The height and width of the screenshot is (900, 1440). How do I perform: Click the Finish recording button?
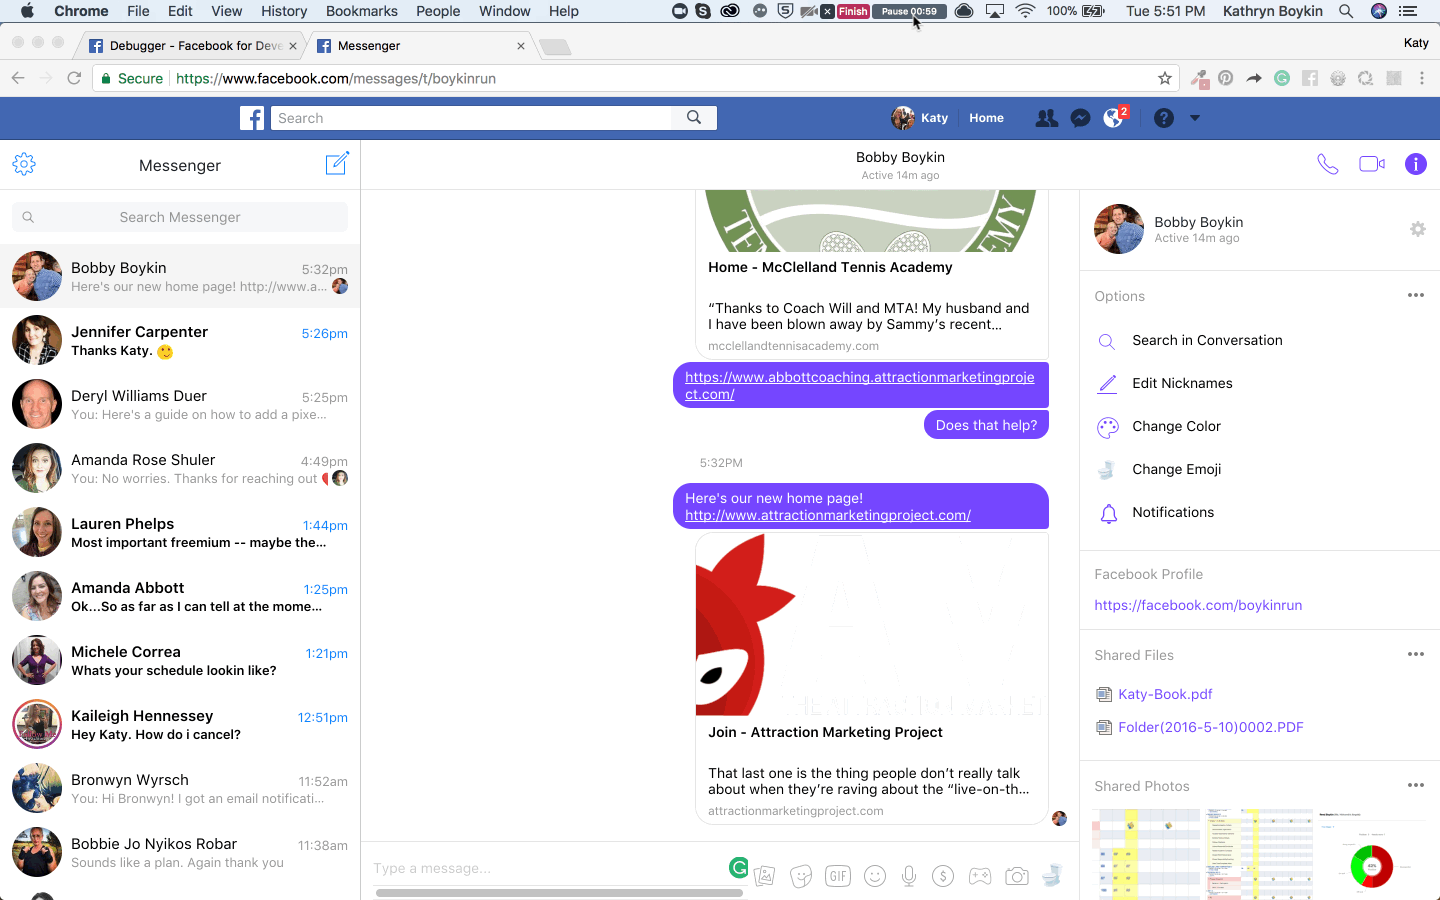point(853,11)
